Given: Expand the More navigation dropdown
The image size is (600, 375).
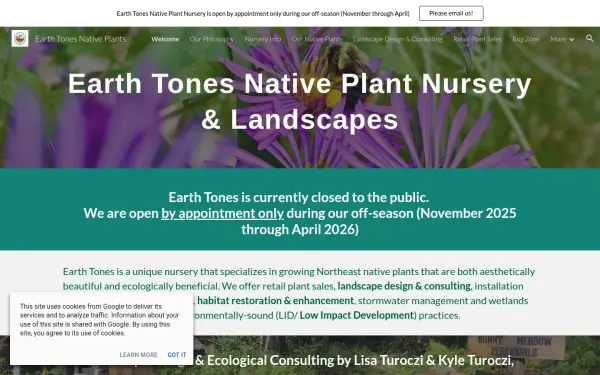Looking at the screenshot, I should pos(562,39).
